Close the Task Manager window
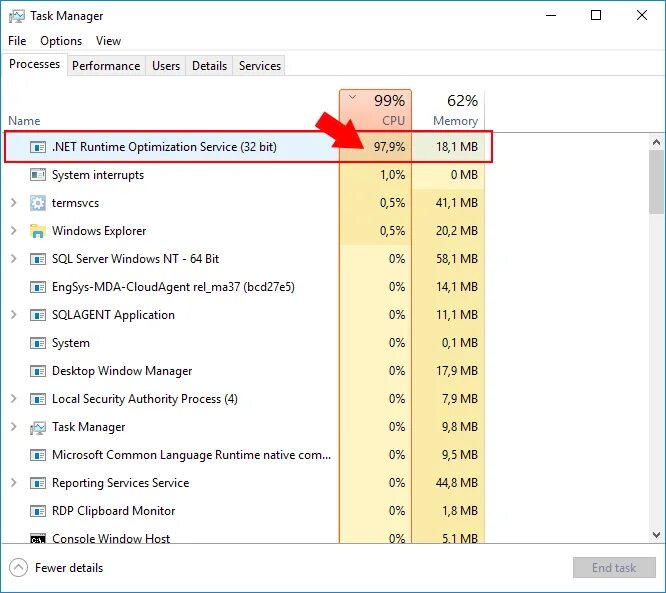The image size is (666, 593). pos(642,16)
